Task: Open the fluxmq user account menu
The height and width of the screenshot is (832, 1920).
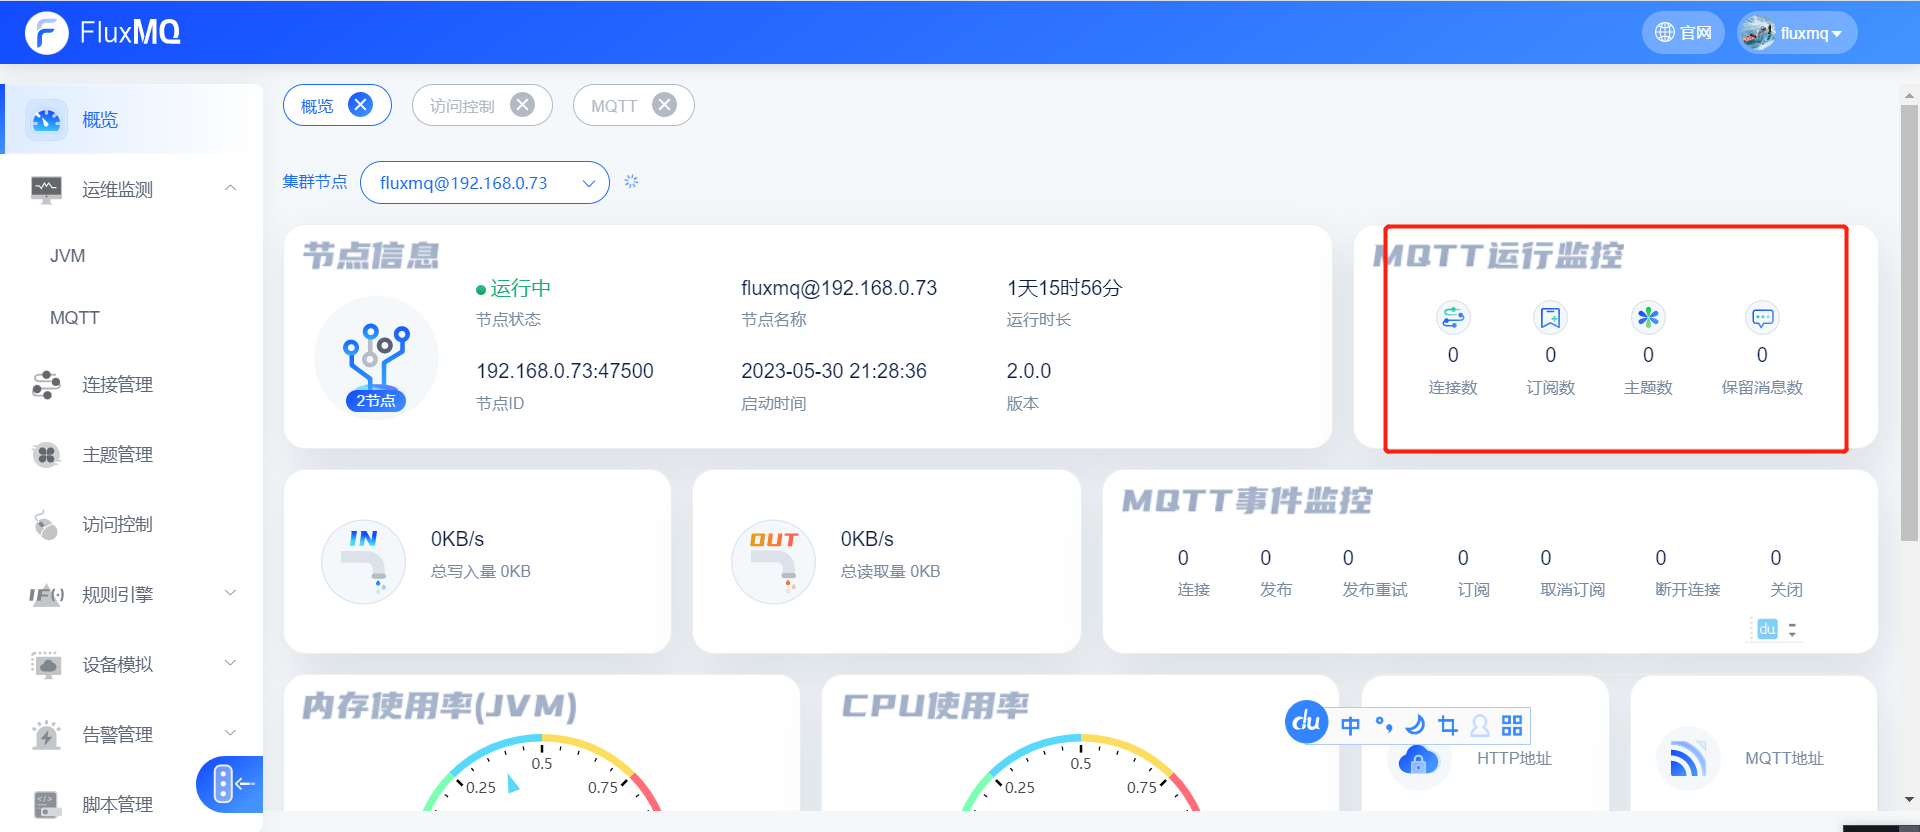Action: [1797, 33]
